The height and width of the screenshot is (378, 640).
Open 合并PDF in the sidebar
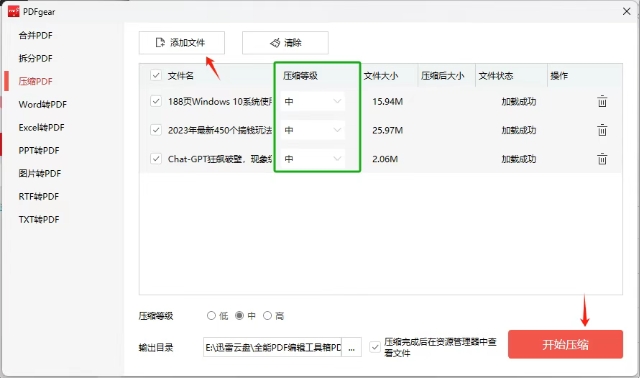pos(36,36)
